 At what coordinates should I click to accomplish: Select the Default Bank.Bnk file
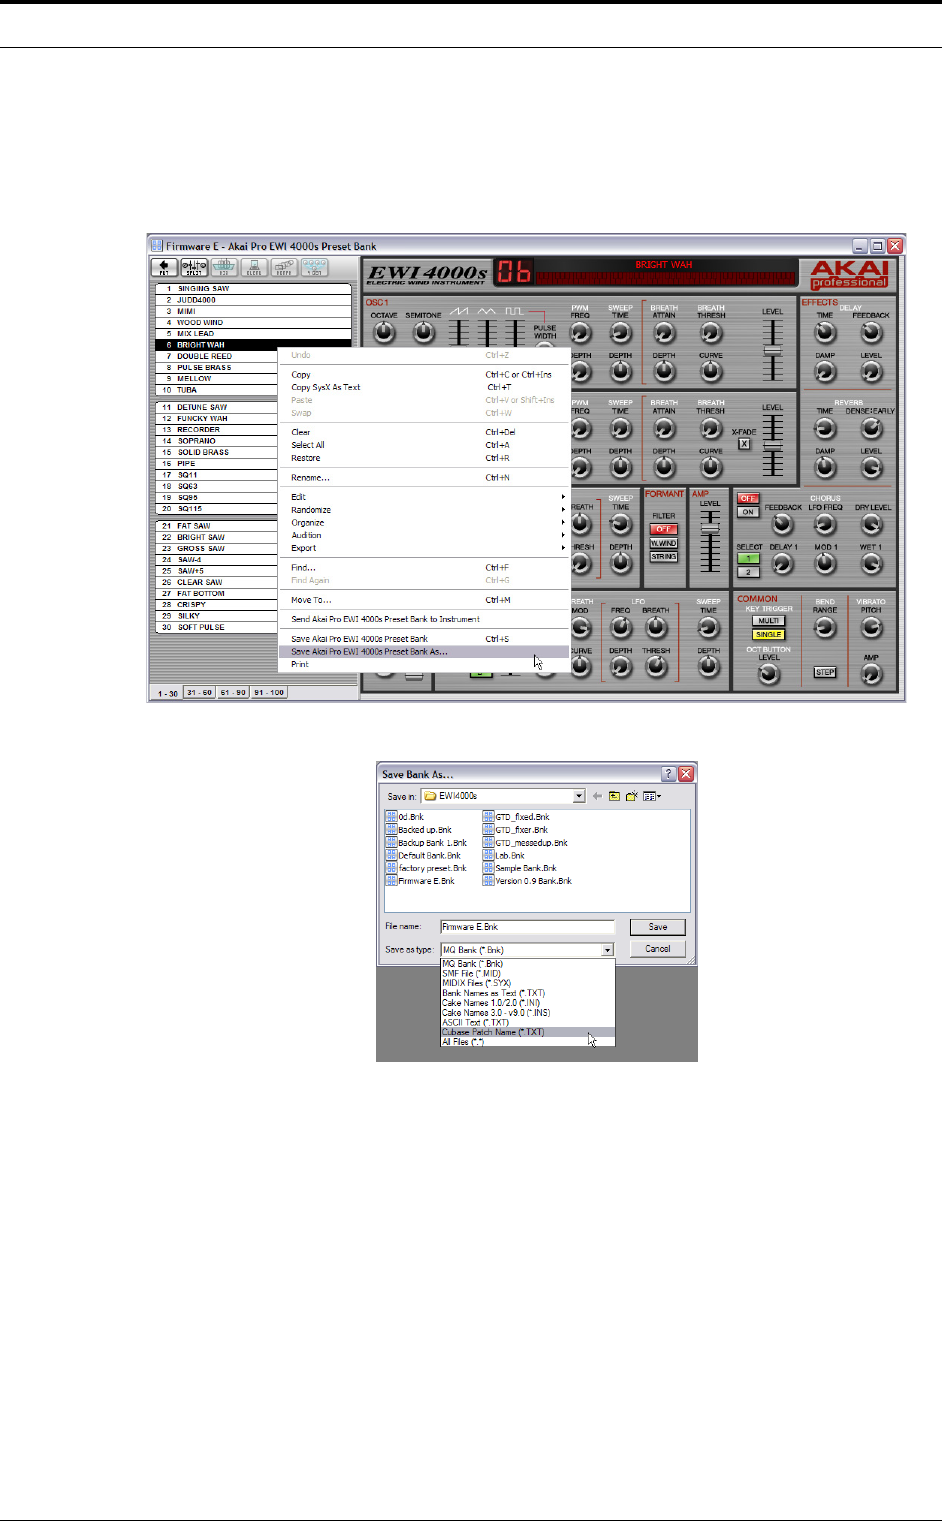click(424, 856)
